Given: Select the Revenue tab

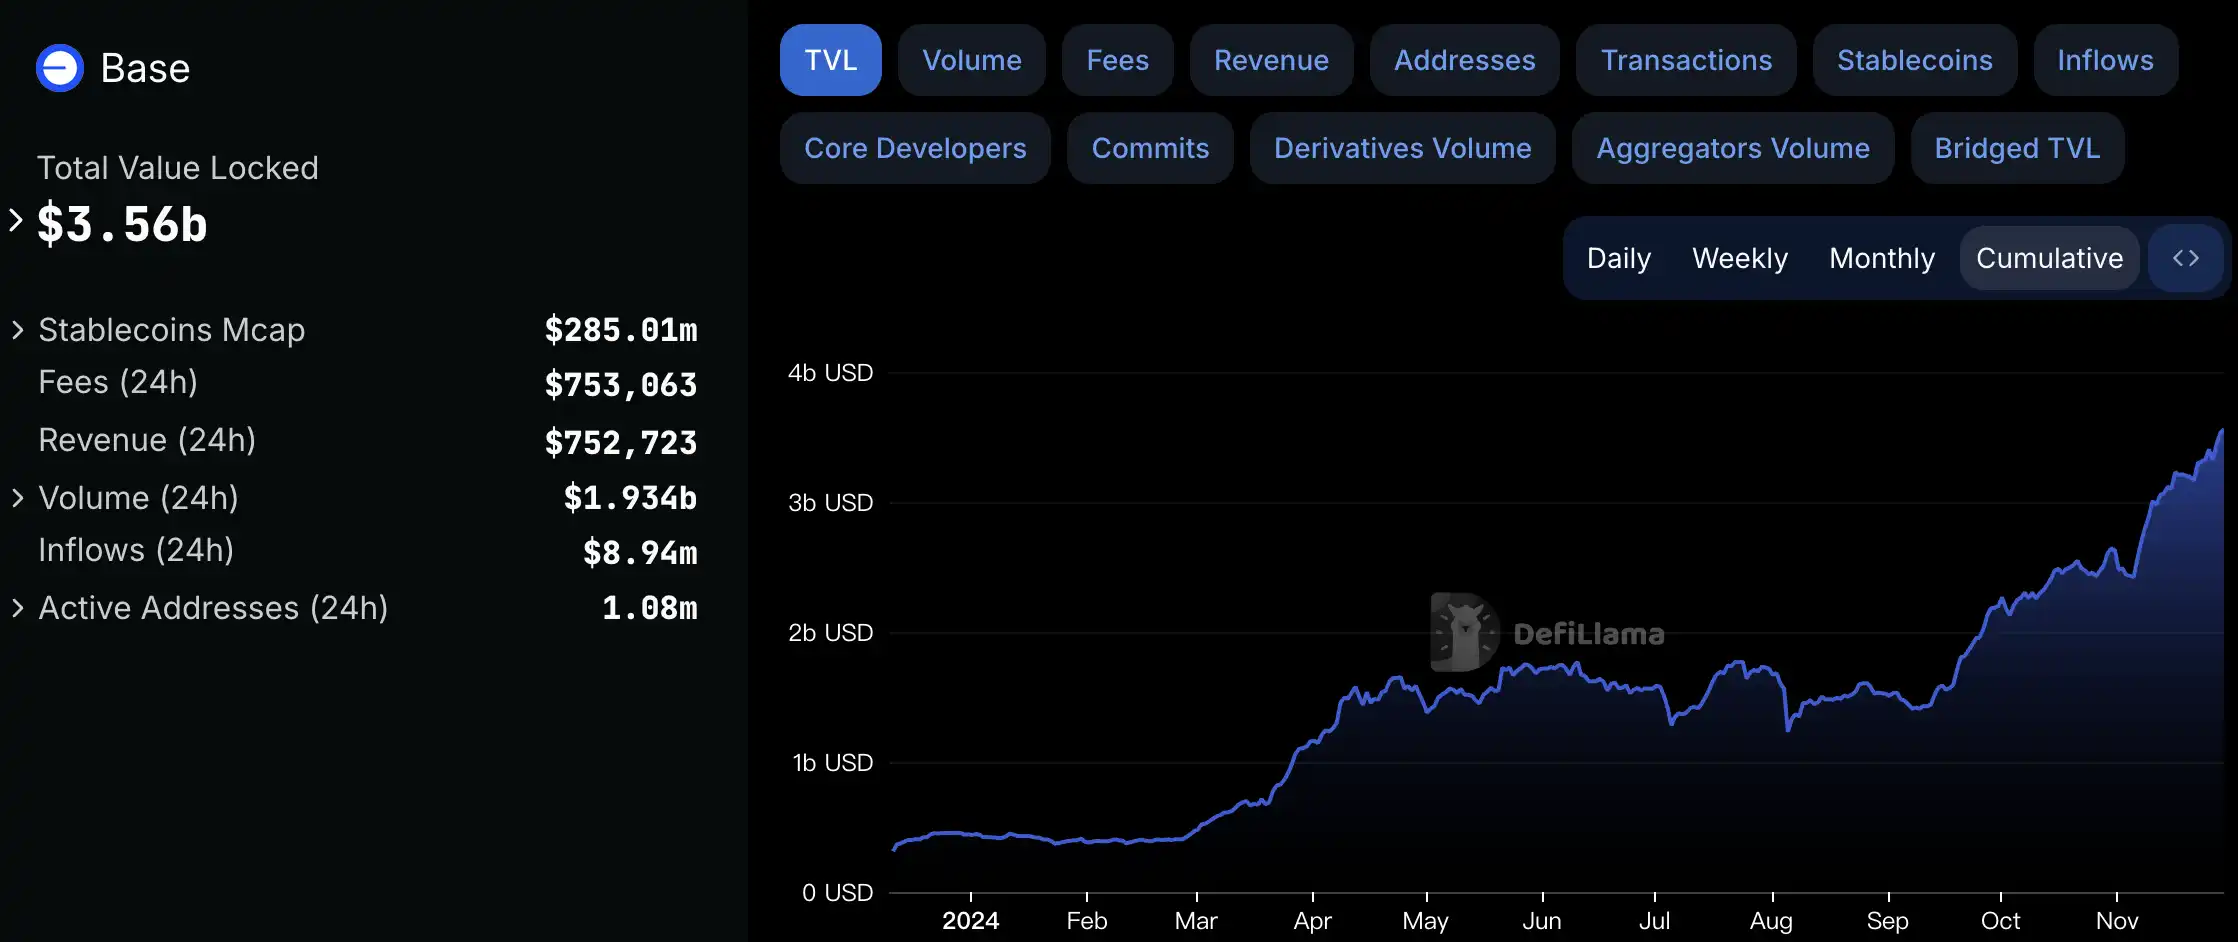Looking at the screenshot, I should (1271, 60).
